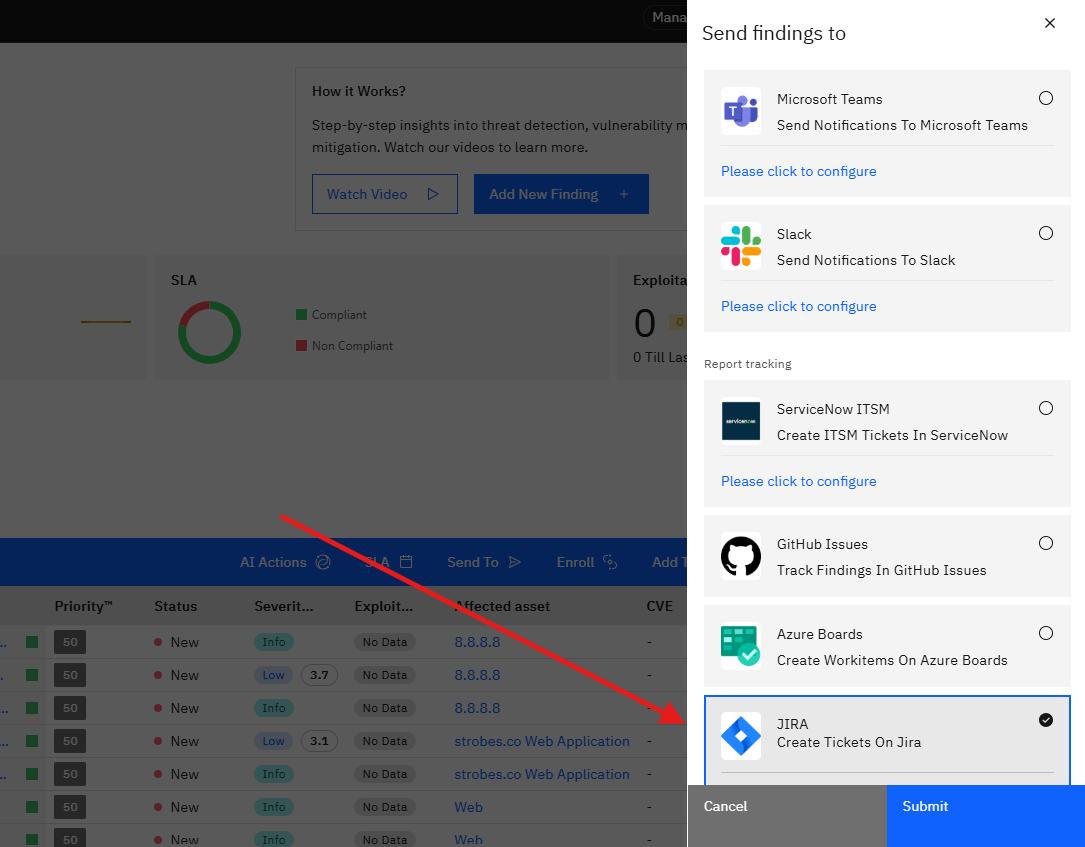1085x847 pixels.
Task: Click the Low badge beside 3.1
Action: click(x=273, y=741)
